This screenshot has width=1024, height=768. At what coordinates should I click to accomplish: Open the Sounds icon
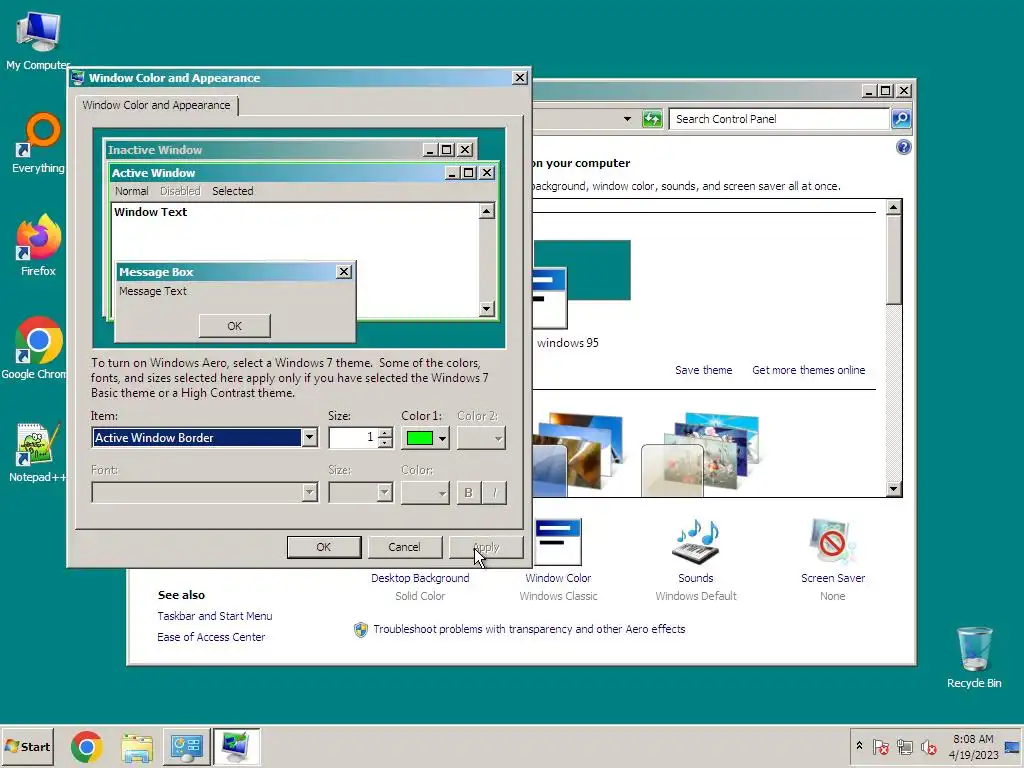696,542
